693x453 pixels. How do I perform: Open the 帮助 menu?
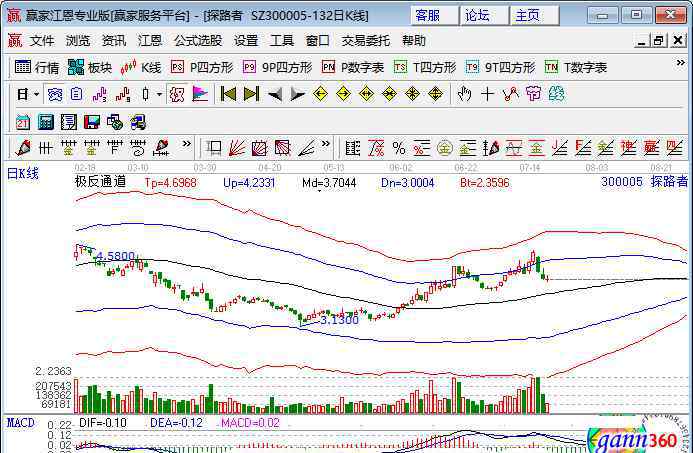(x=414, y=41)
